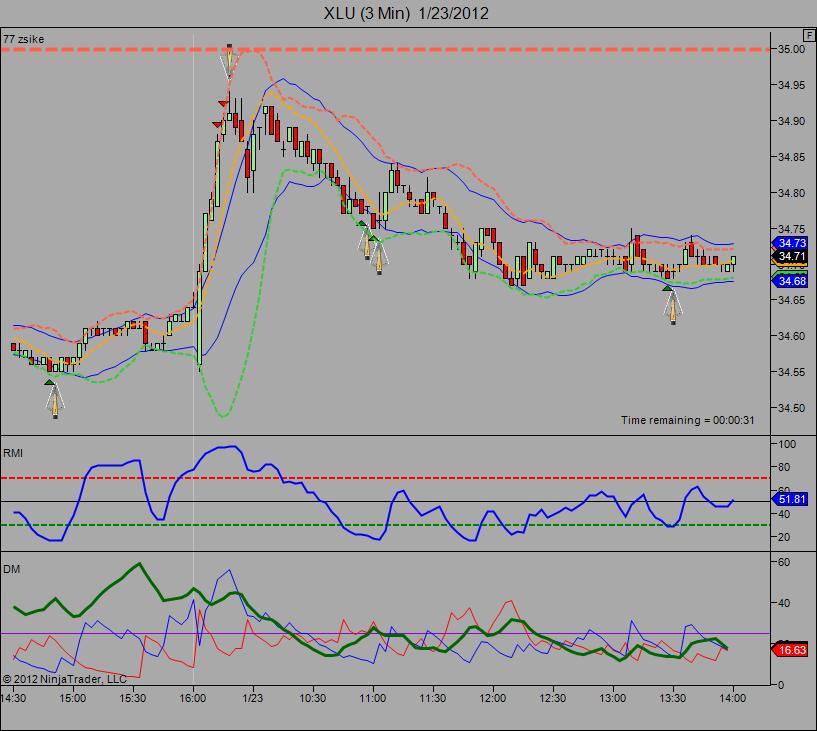
Task: Click the 100 label on RMI axis
Action: 787,444
